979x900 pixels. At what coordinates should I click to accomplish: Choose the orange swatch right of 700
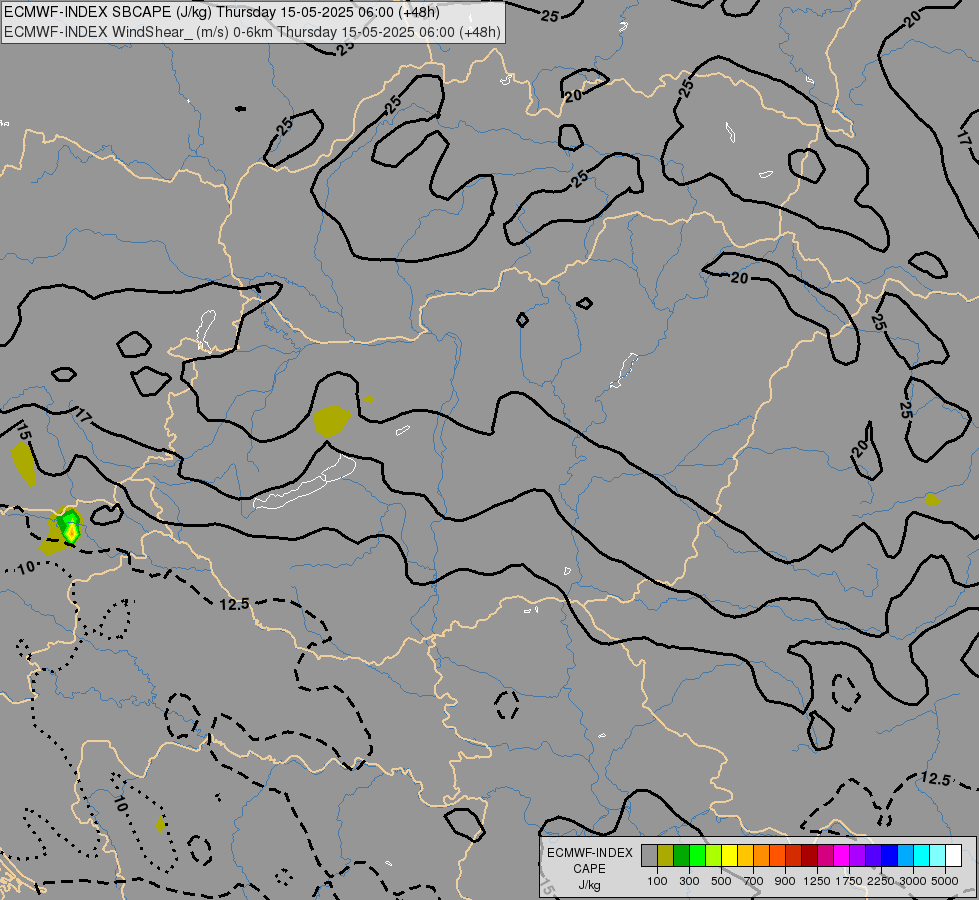pos(762,855)
